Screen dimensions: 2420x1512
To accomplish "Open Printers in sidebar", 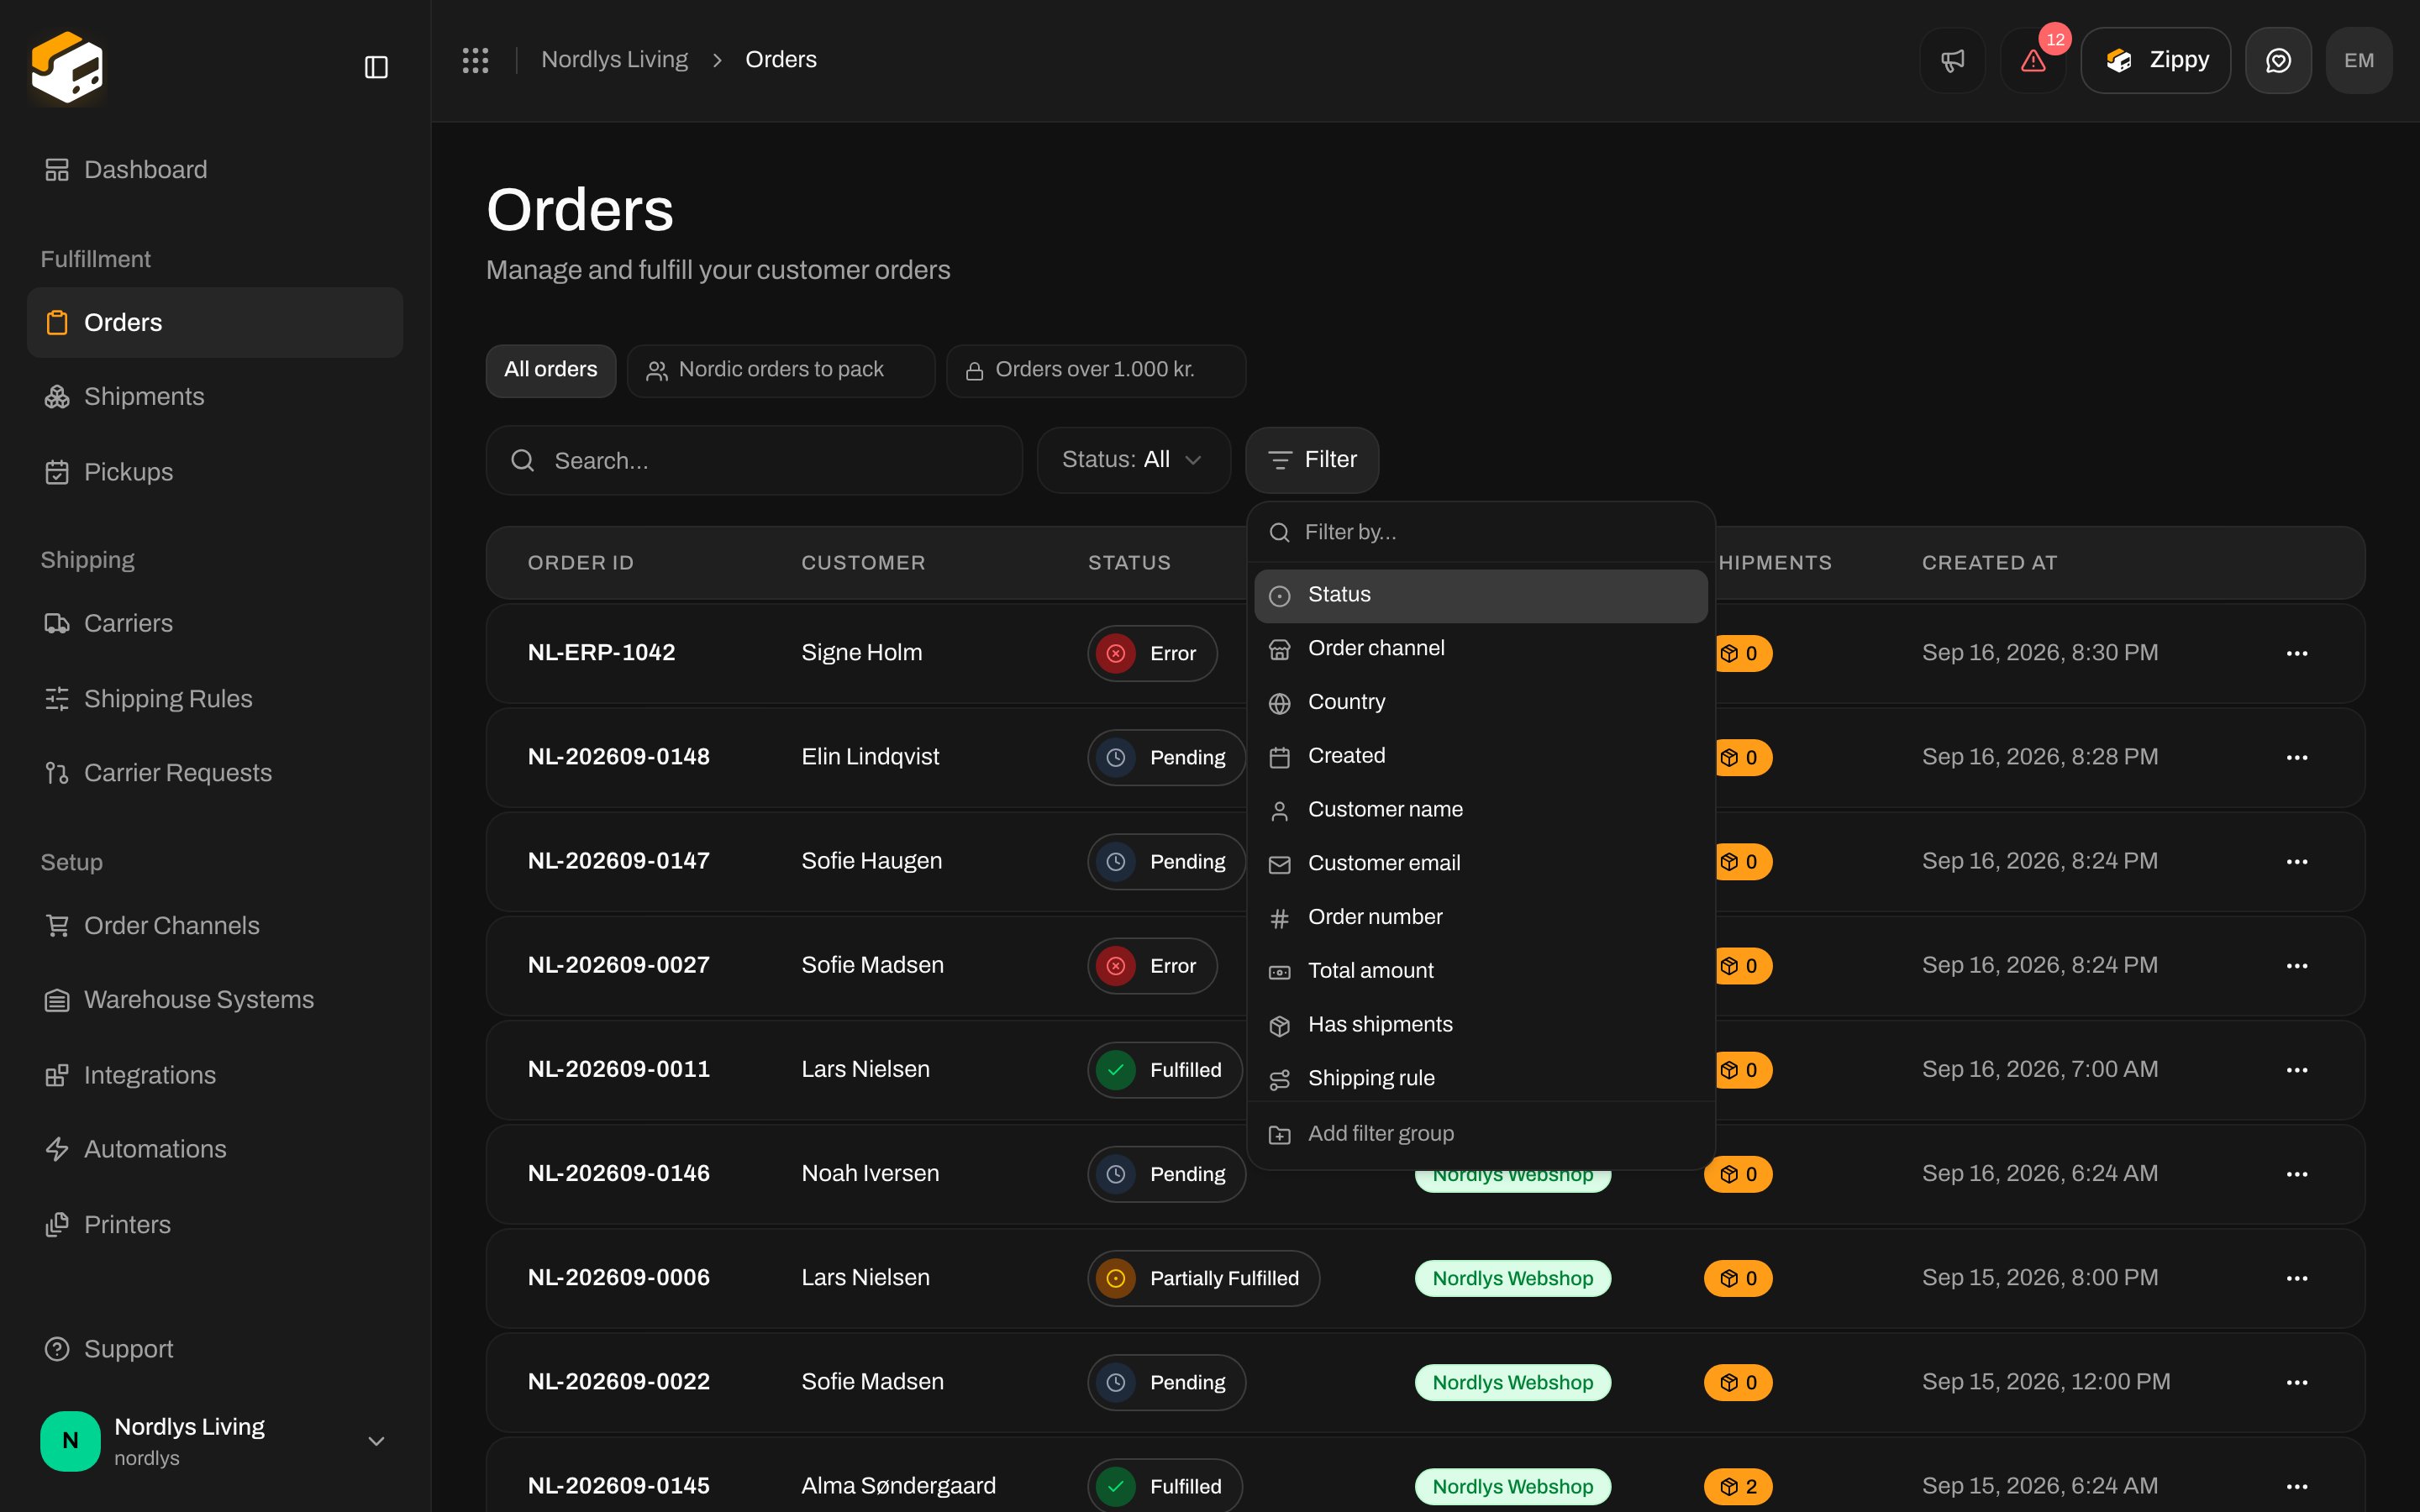I will pos(215,1225).
